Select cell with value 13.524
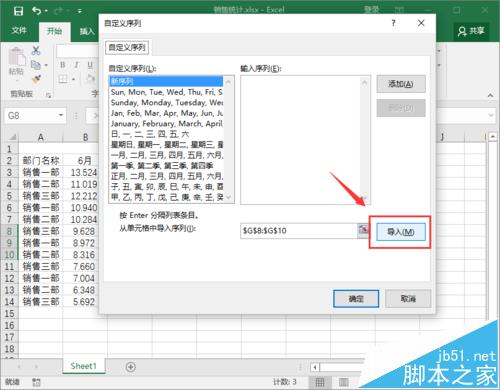The width and height of the screenshot is (500, 390). tap(83, 172)
